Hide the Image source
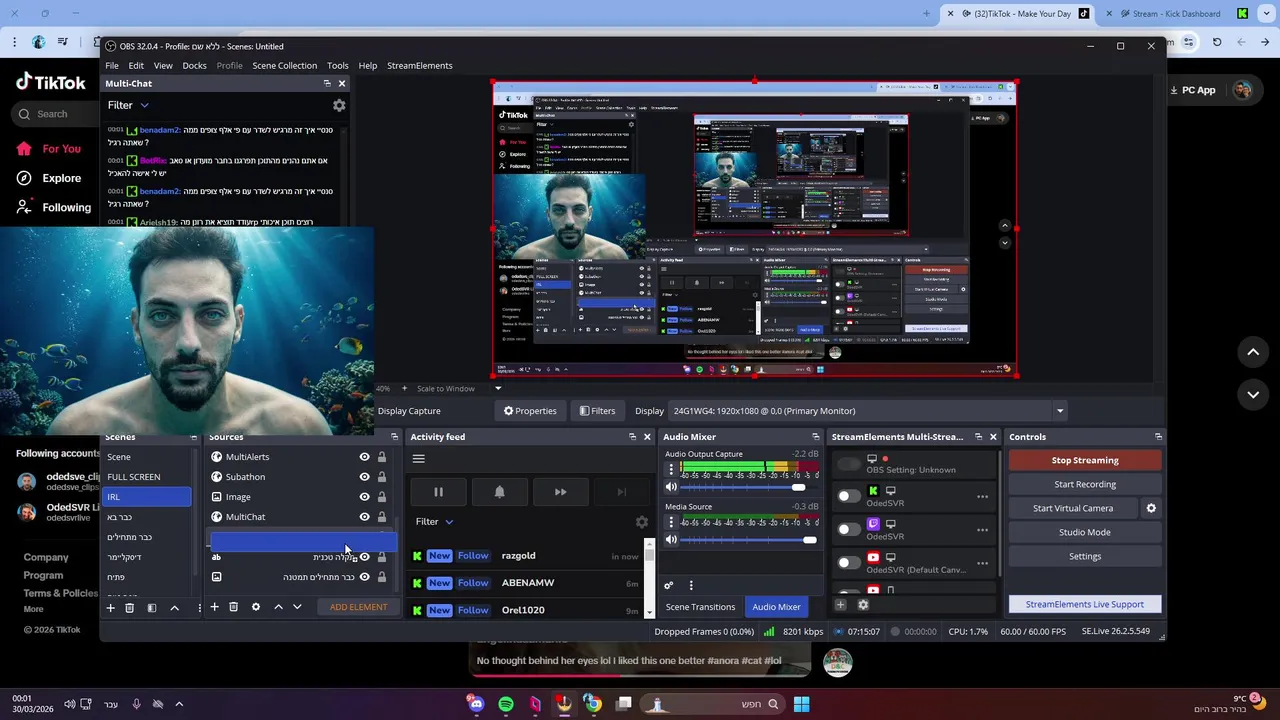Image resolution: width=1280 pixels, height=720 pixels. pyautogui.click(x=364, y=497)
